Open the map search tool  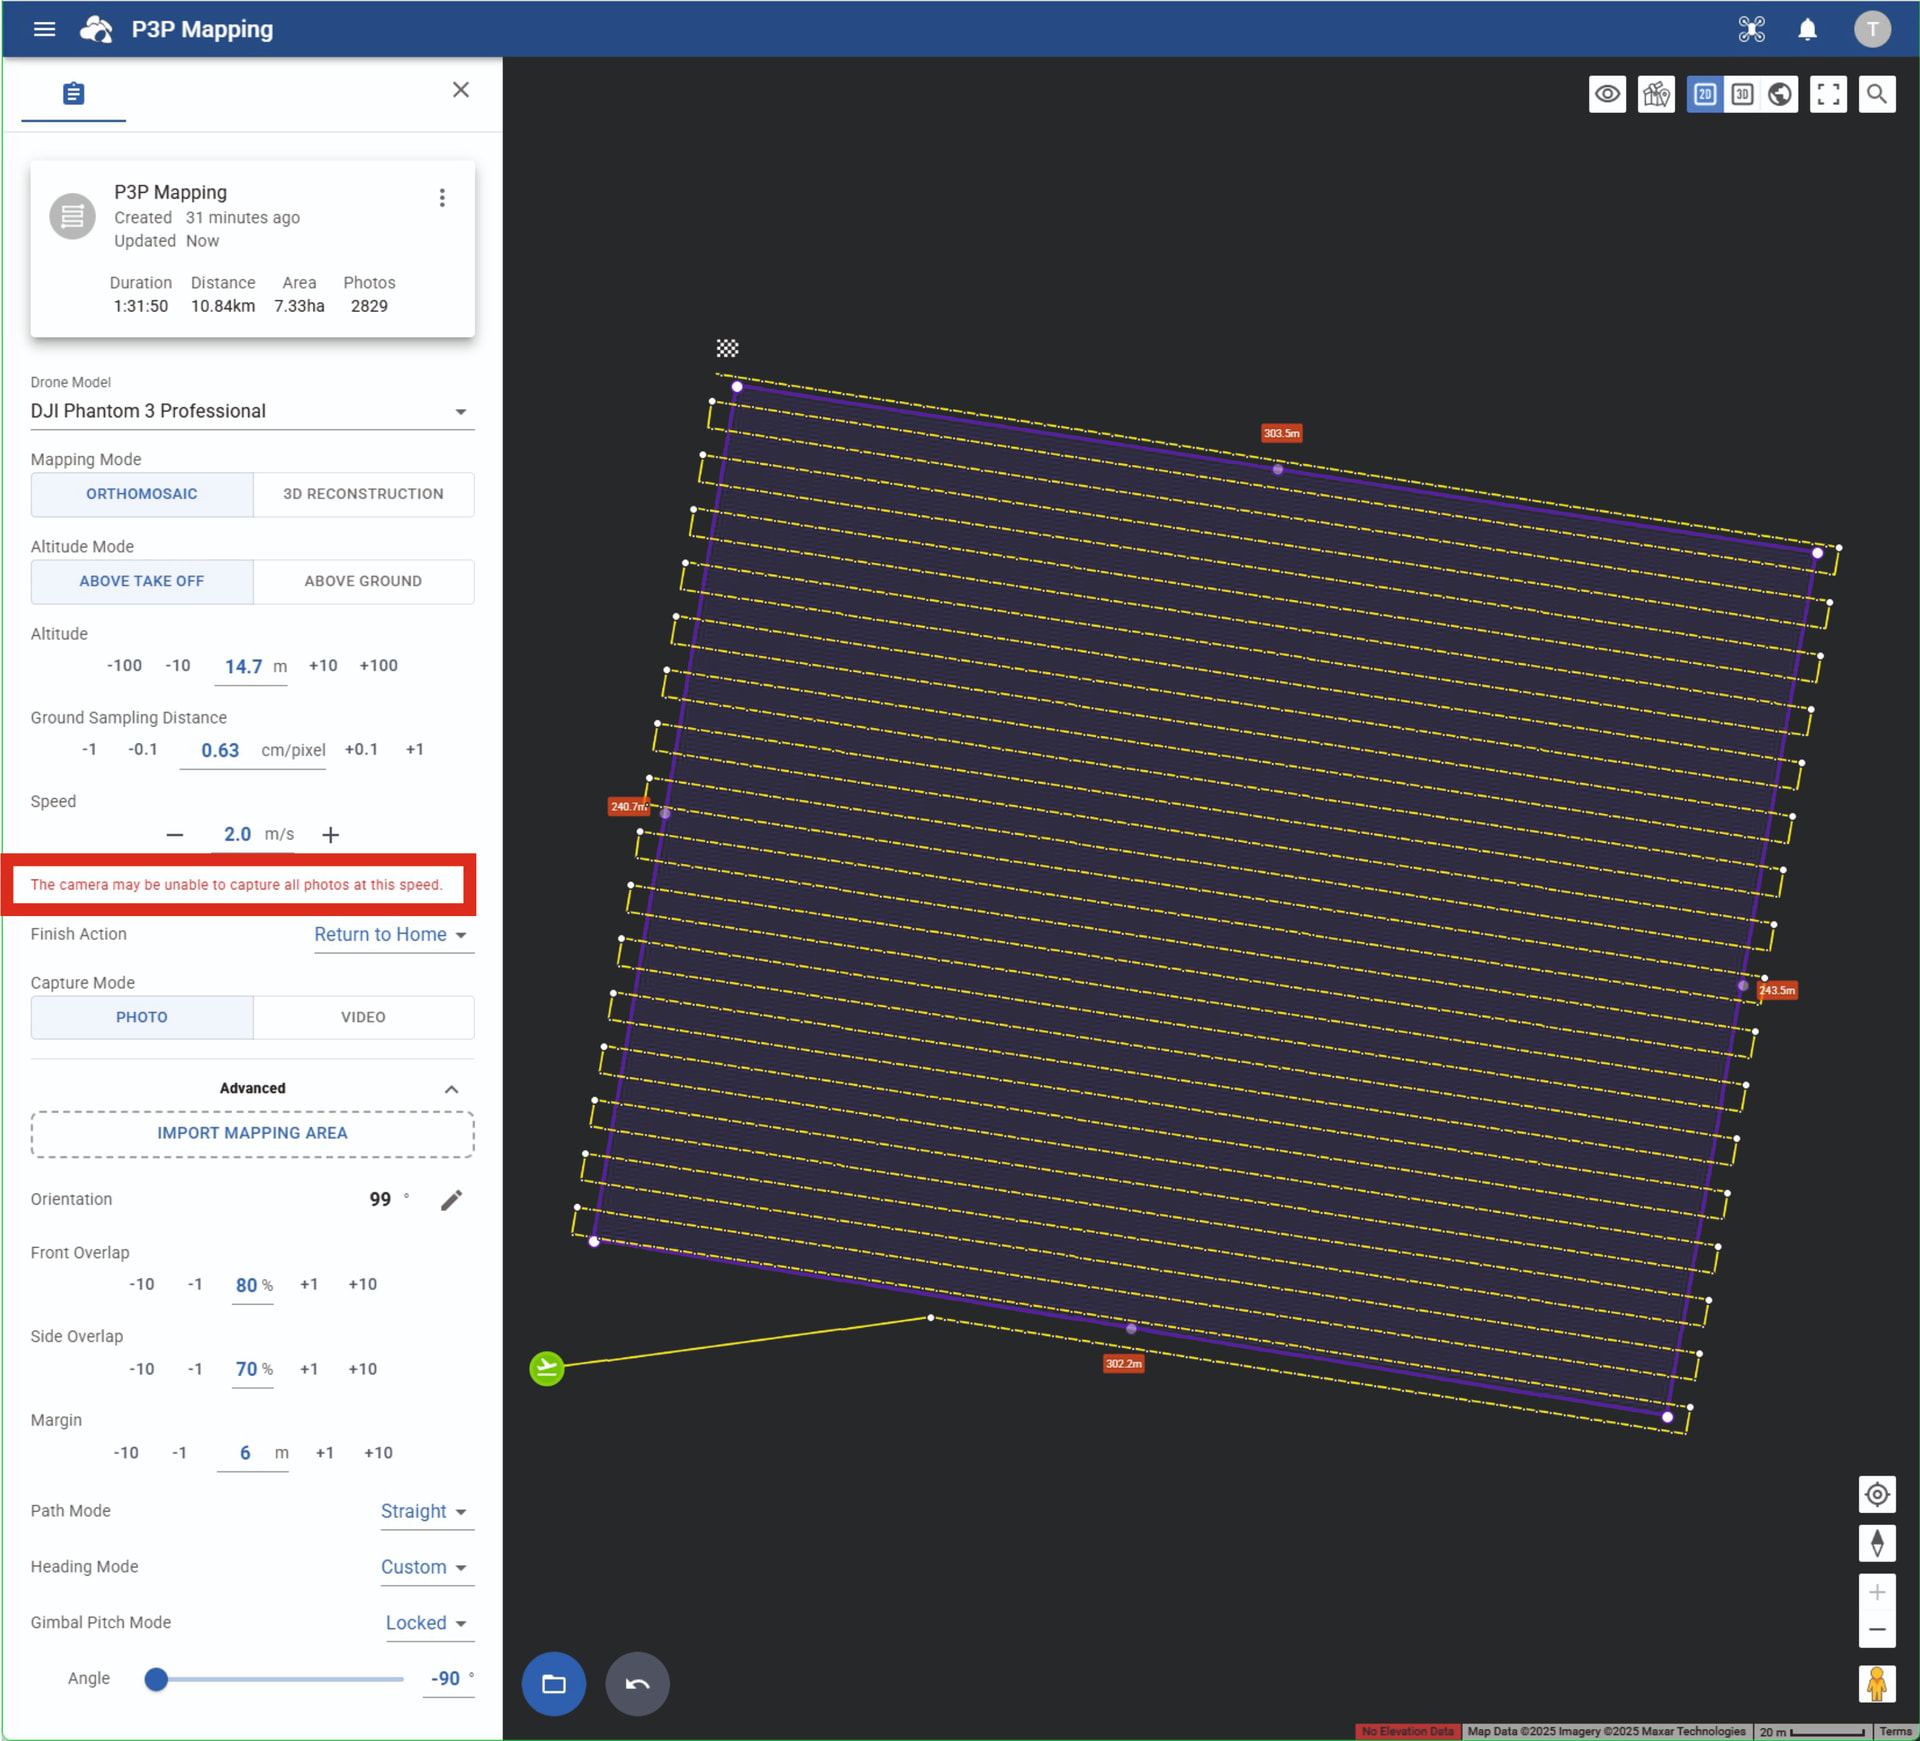coord(1876,94)
